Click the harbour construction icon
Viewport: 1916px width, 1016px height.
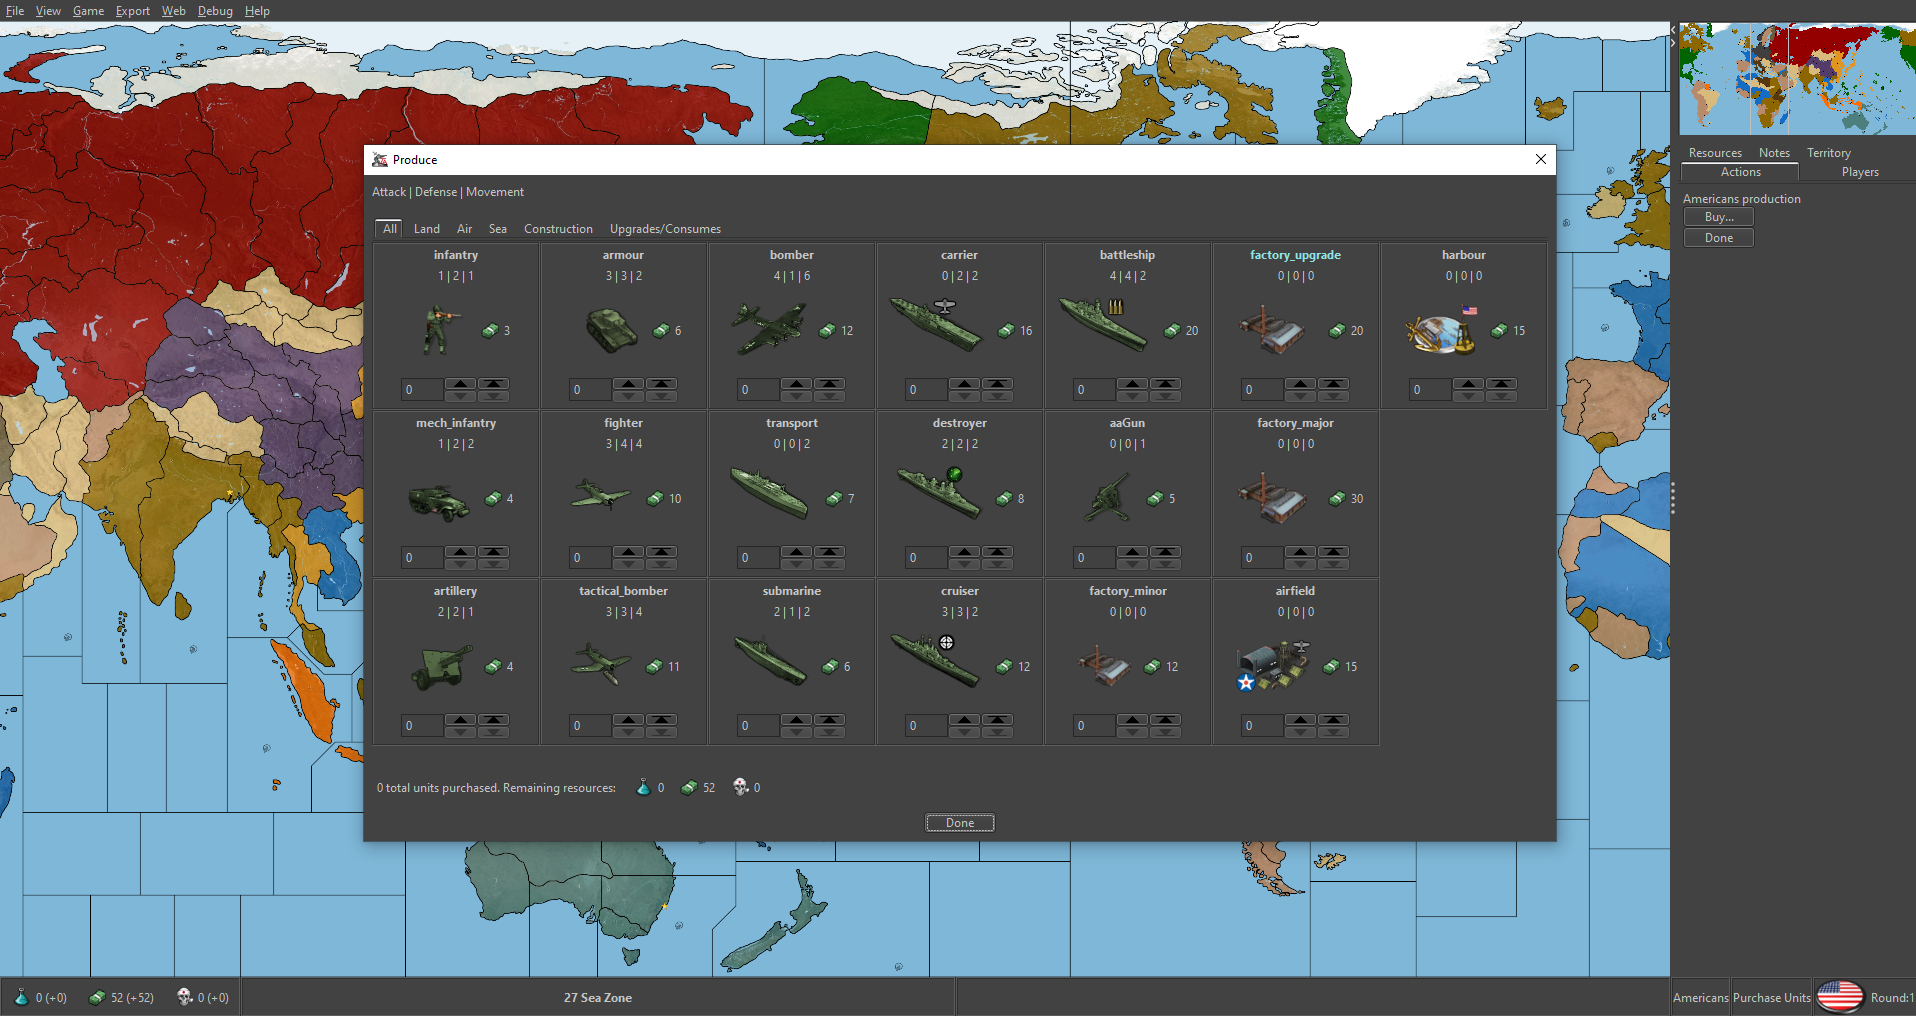pyautogui.click(x=1441, y=333)
